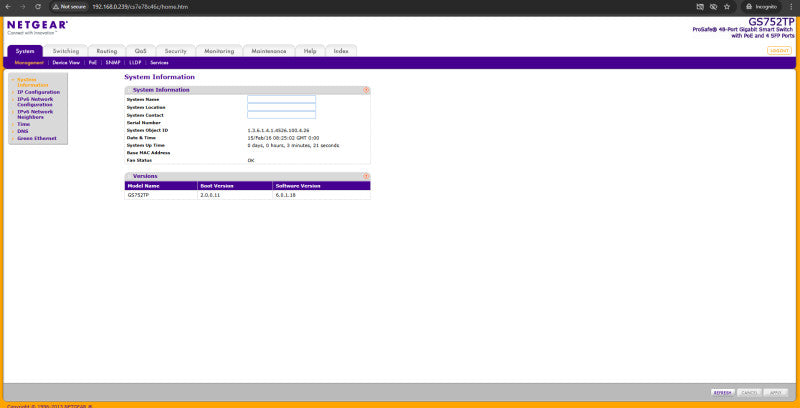Click the cast/screen icon in the address bar
Viewport: 800px width, 408px height.
coord(700,7)
